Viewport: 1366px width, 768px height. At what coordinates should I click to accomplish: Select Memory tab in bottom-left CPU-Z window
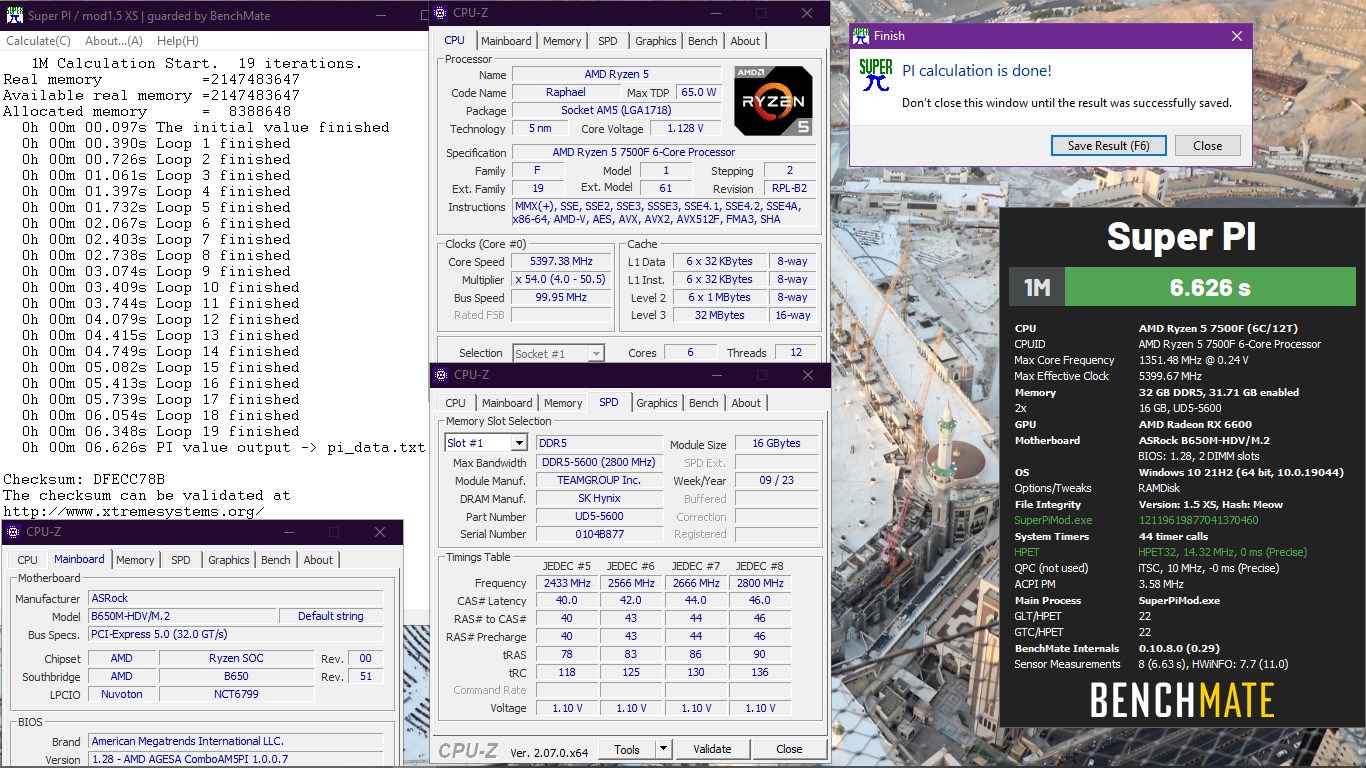[135, 560]
